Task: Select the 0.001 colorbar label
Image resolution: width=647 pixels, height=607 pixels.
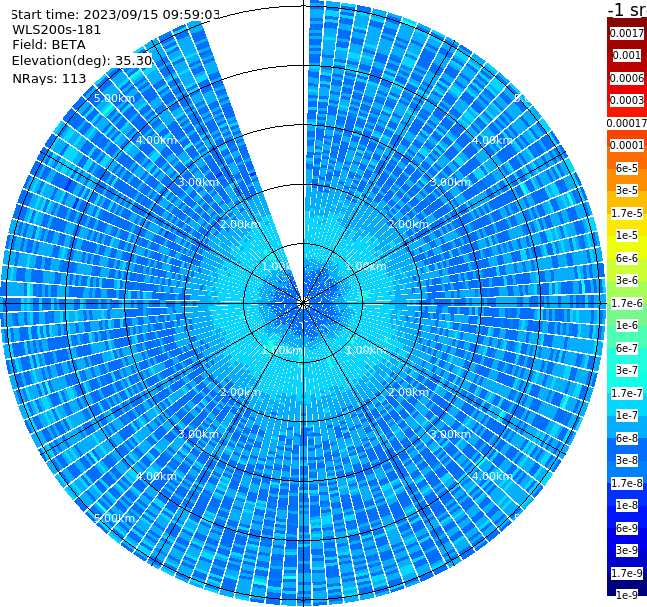Action: [627, 55]
